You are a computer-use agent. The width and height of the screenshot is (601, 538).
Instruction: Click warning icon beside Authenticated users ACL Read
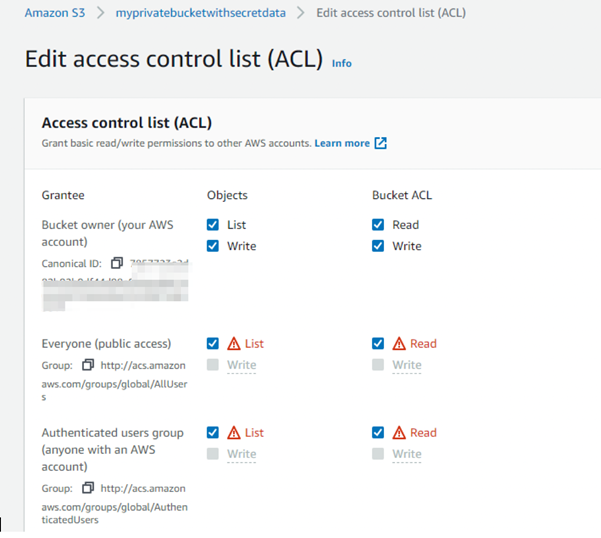pyautogui.click(x=398, y=433)
